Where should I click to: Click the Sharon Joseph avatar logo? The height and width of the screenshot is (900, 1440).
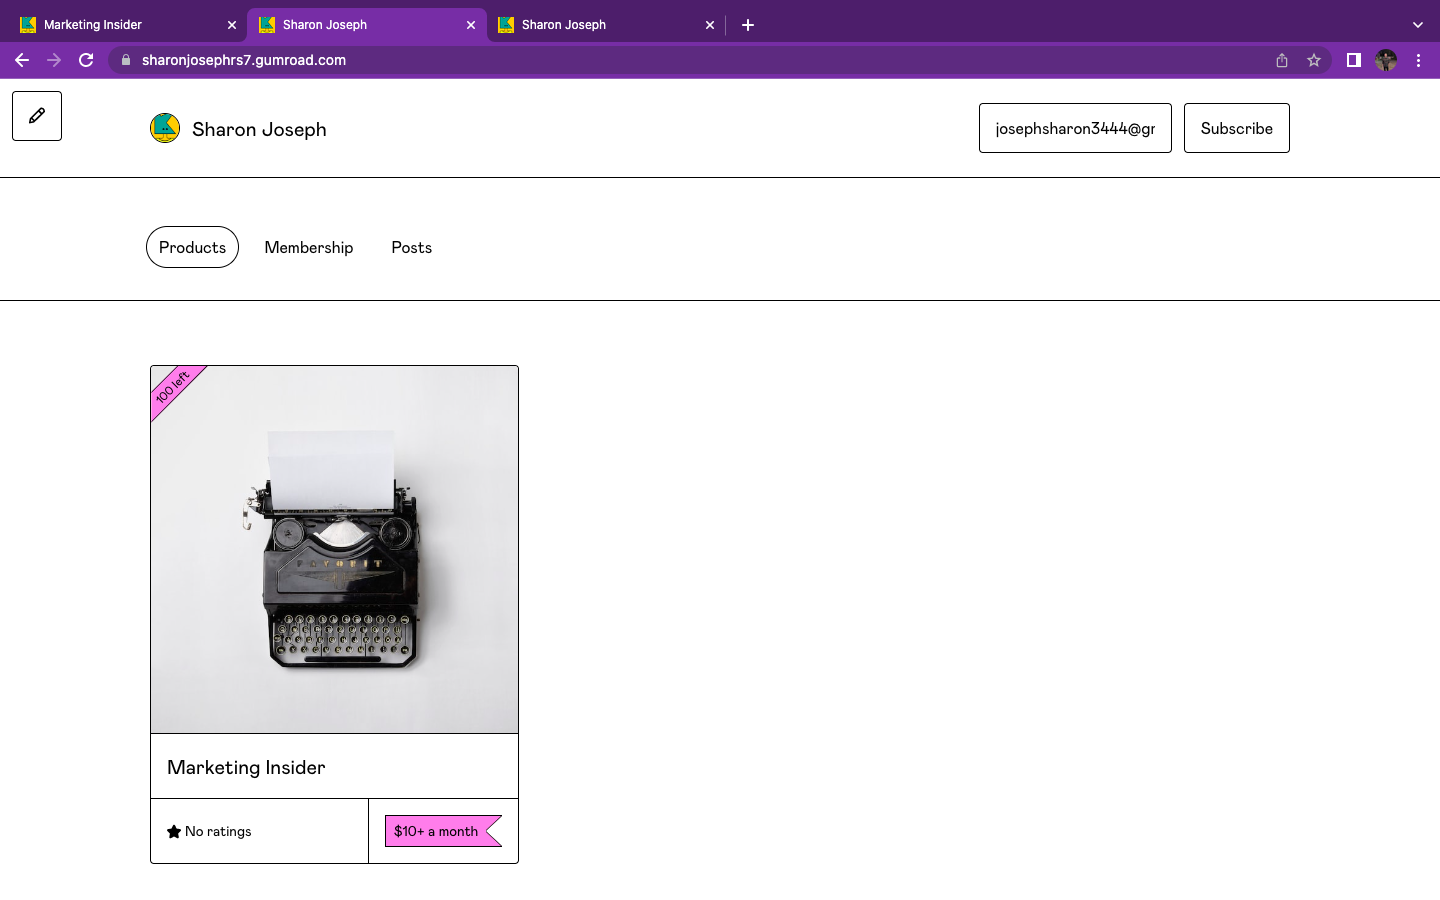(x=165, y=128)
